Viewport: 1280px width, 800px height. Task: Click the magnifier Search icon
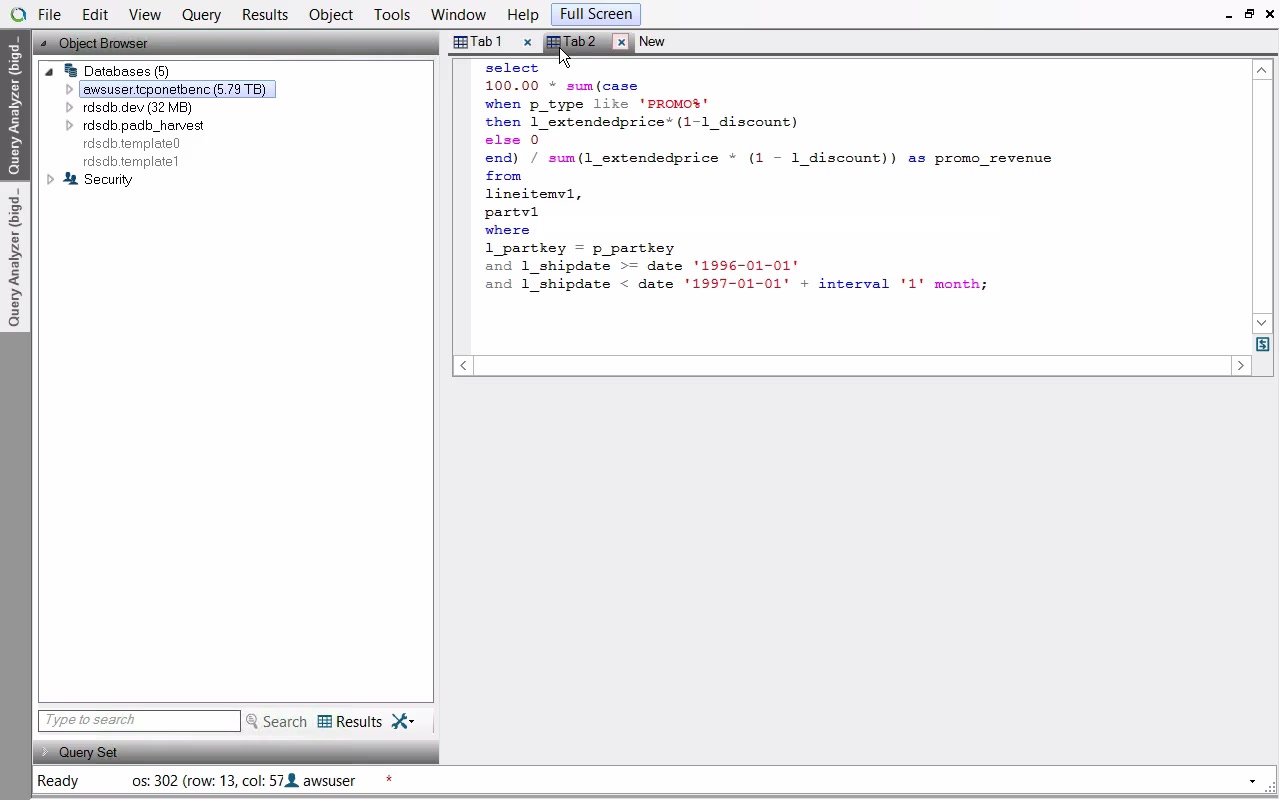coord(252,722)
